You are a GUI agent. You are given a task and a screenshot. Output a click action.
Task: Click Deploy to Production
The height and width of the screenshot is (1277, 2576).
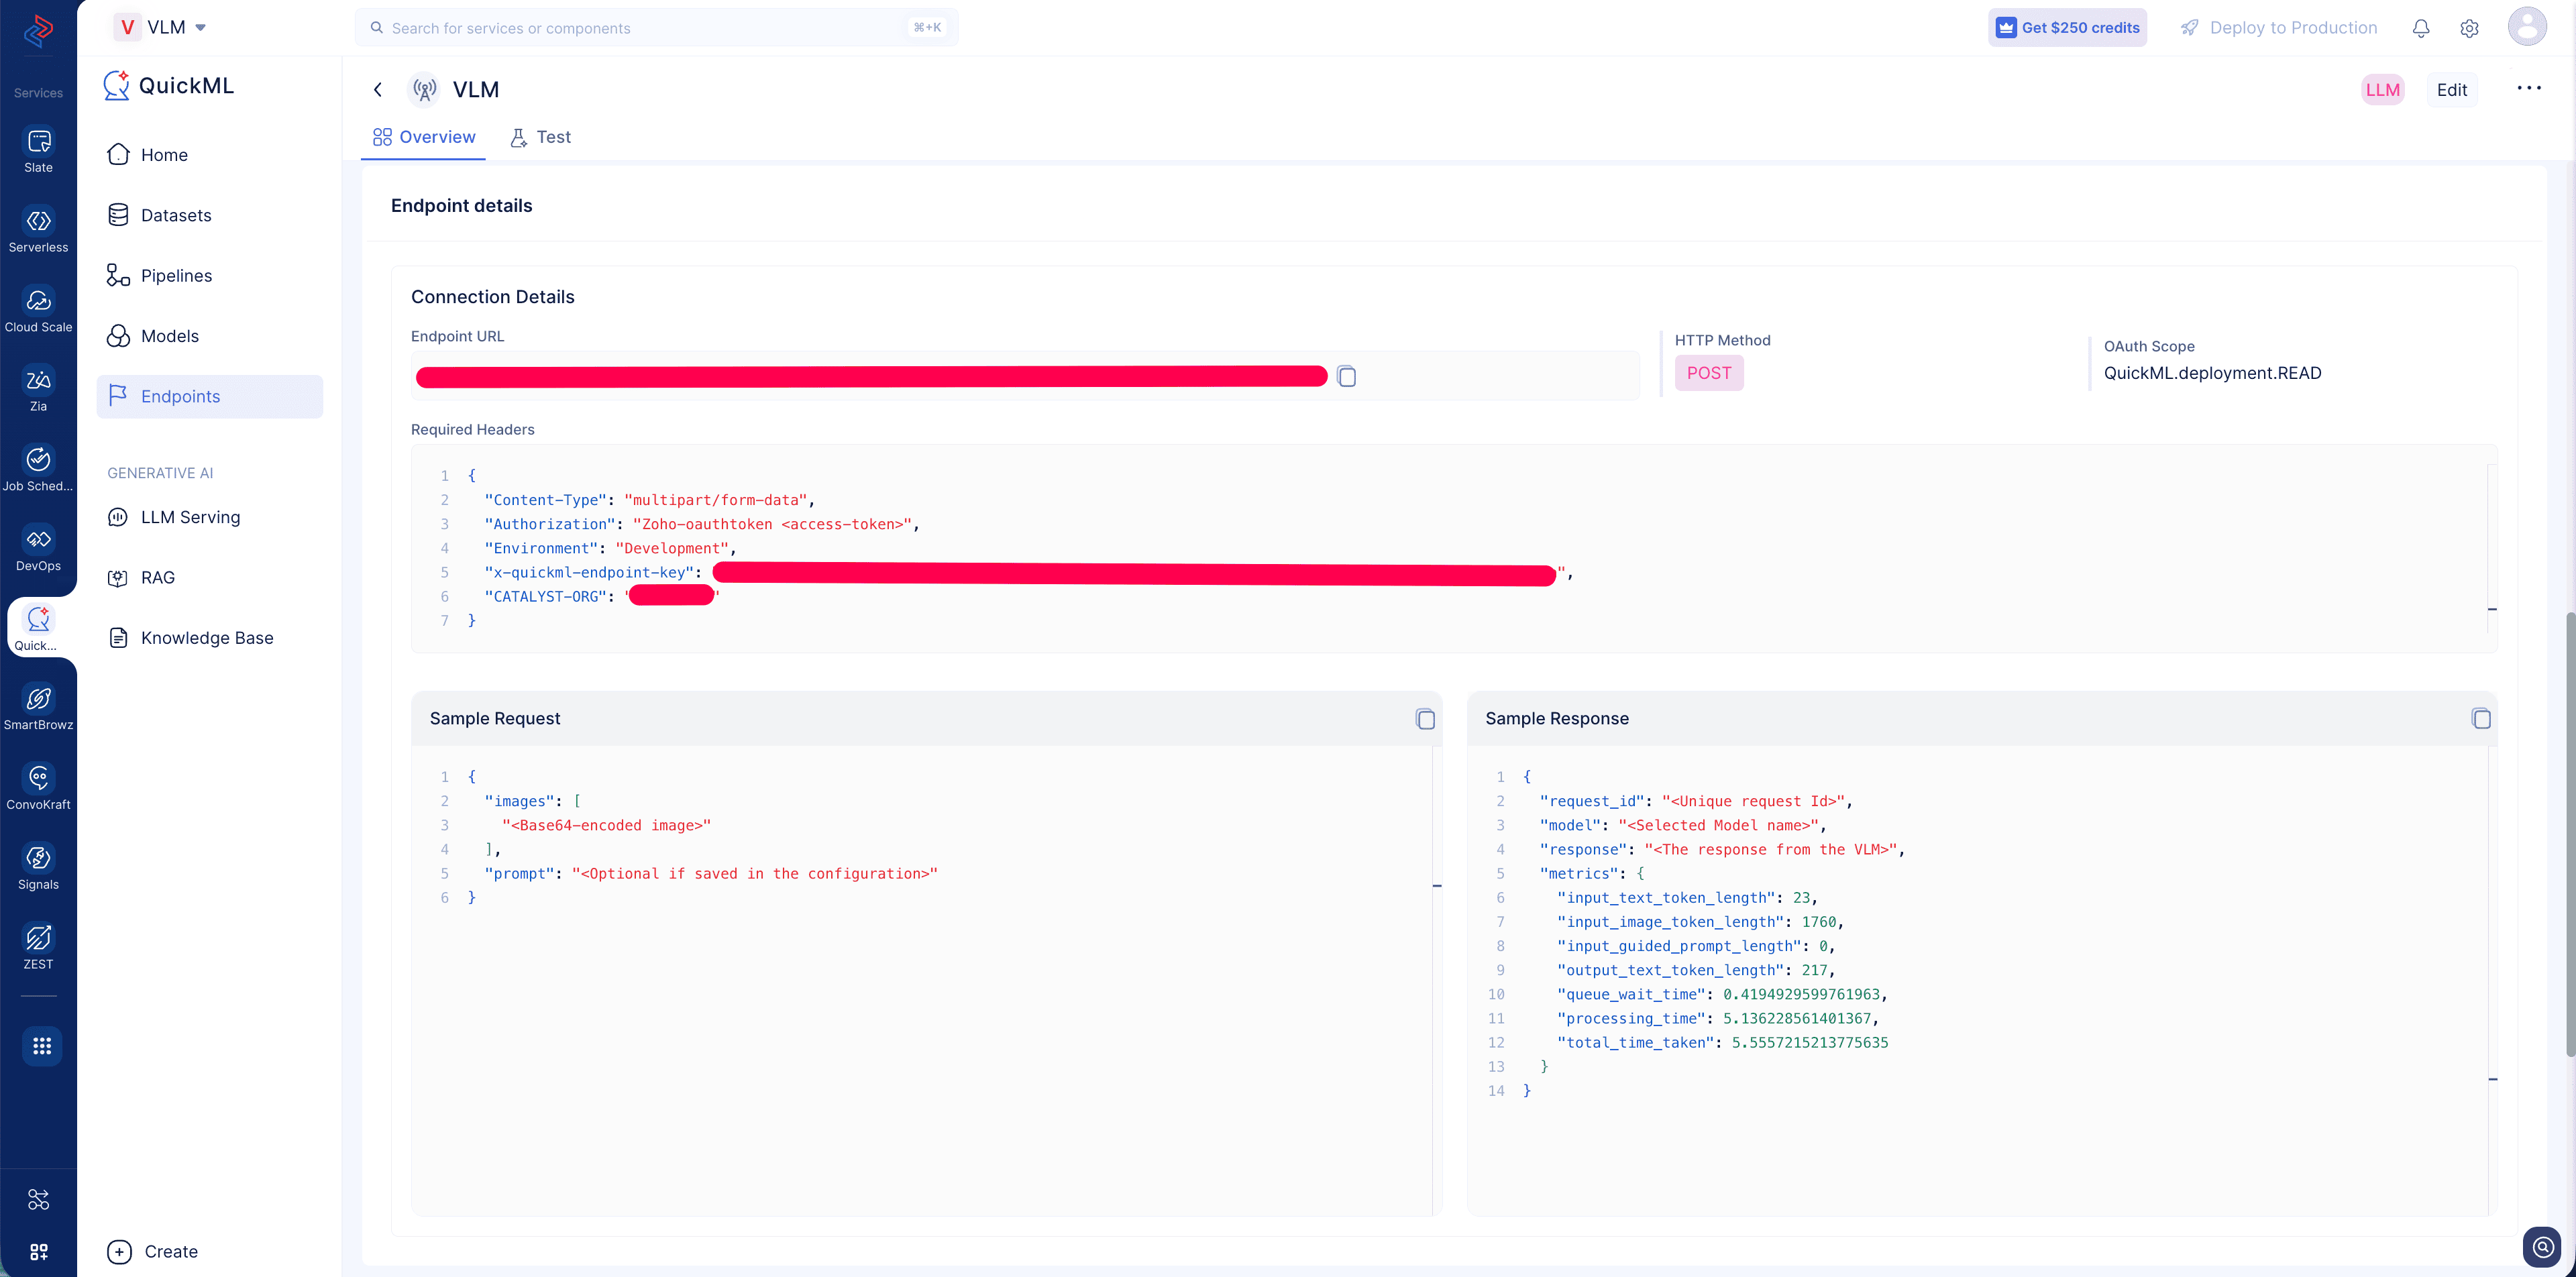(2278, 28)
